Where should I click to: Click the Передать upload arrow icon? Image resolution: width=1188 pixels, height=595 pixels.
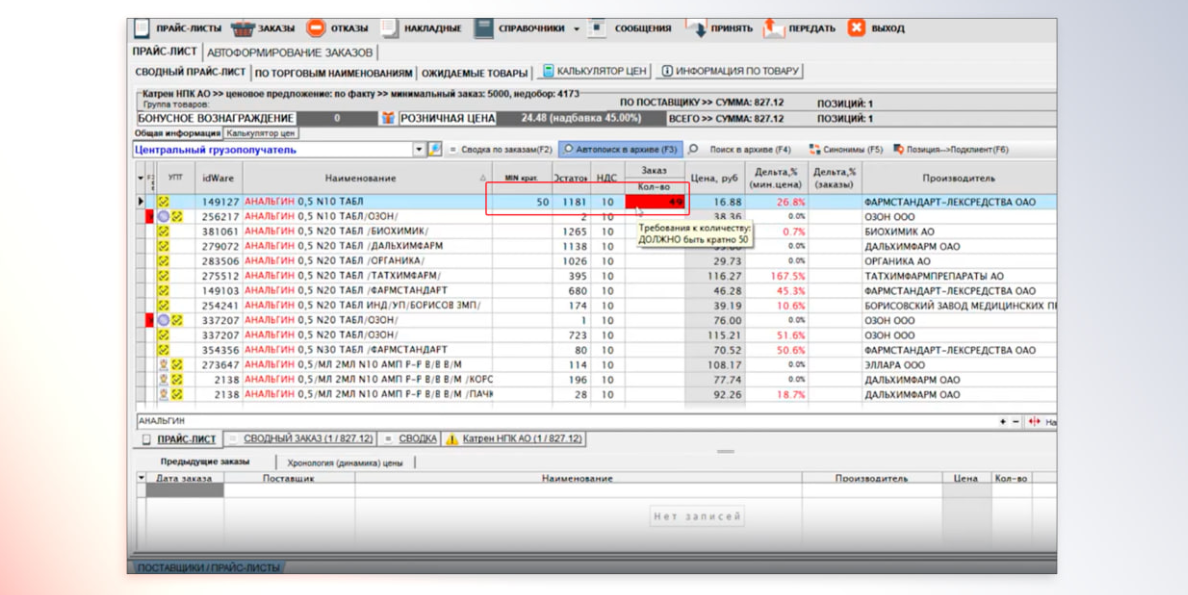774,29
